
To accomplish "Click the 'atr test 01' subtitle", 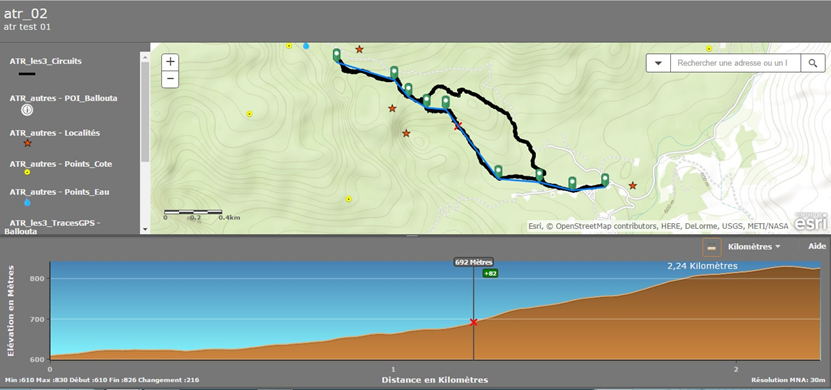I will [27, 27].
